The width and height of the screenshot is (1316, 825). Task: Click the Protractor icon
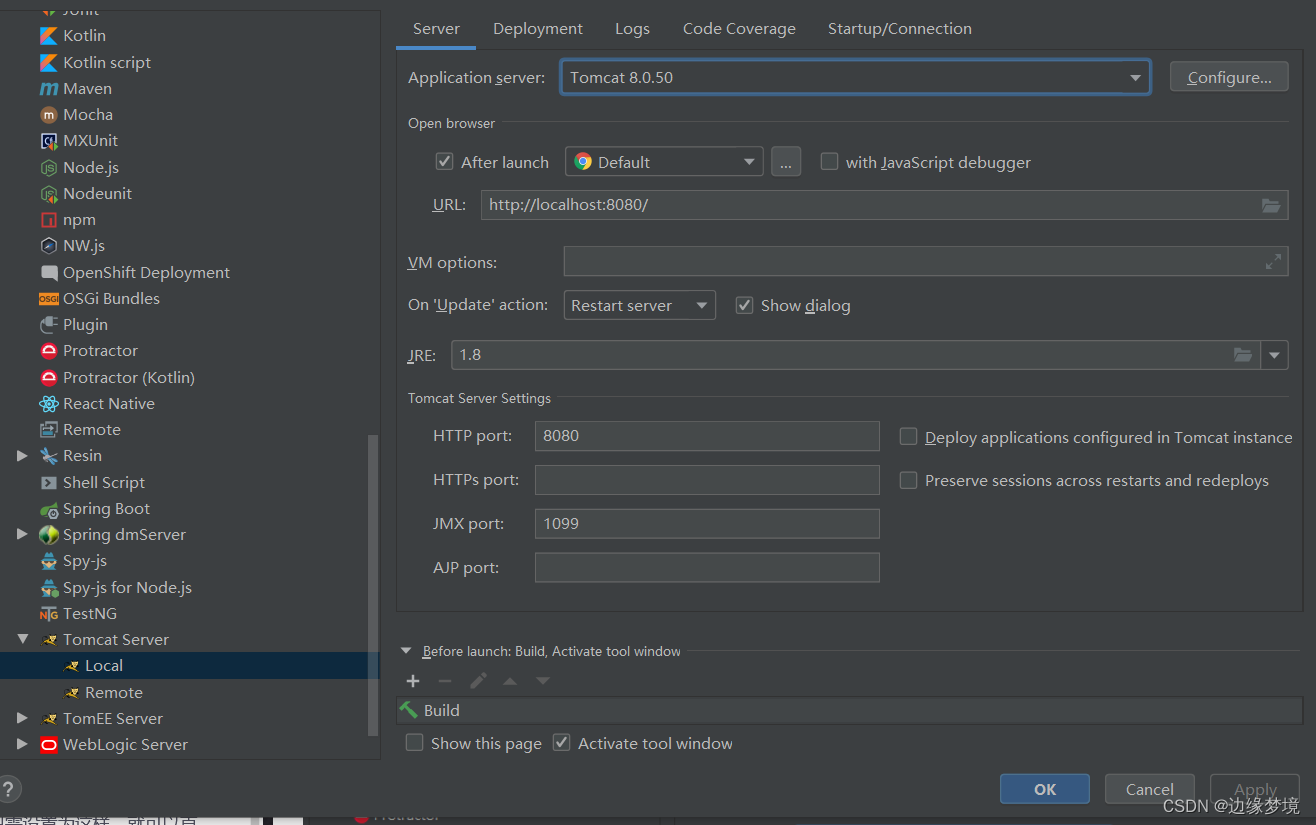(x=49, y=351)
